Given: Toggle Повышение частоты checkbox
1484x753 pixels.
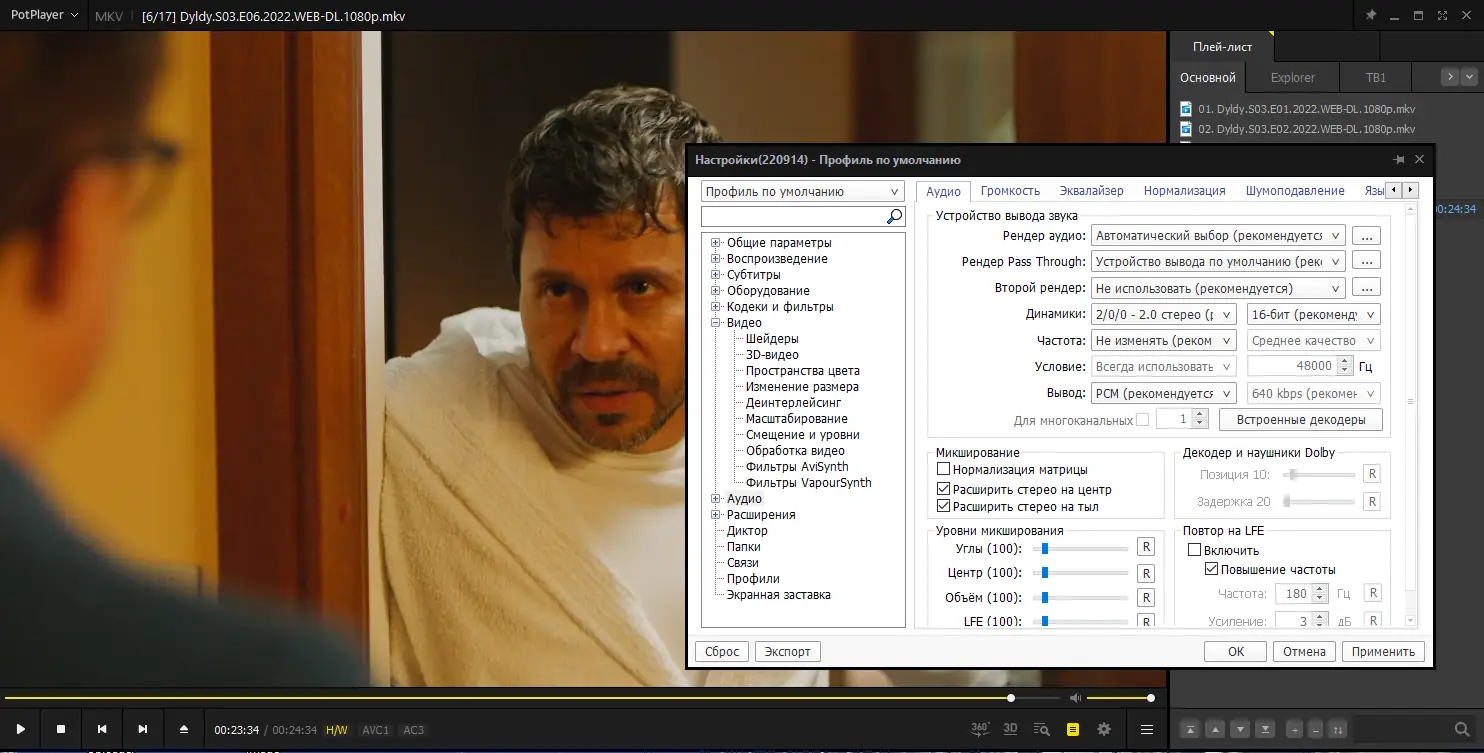Looking at the screenshot, I should coord(1212,570).
